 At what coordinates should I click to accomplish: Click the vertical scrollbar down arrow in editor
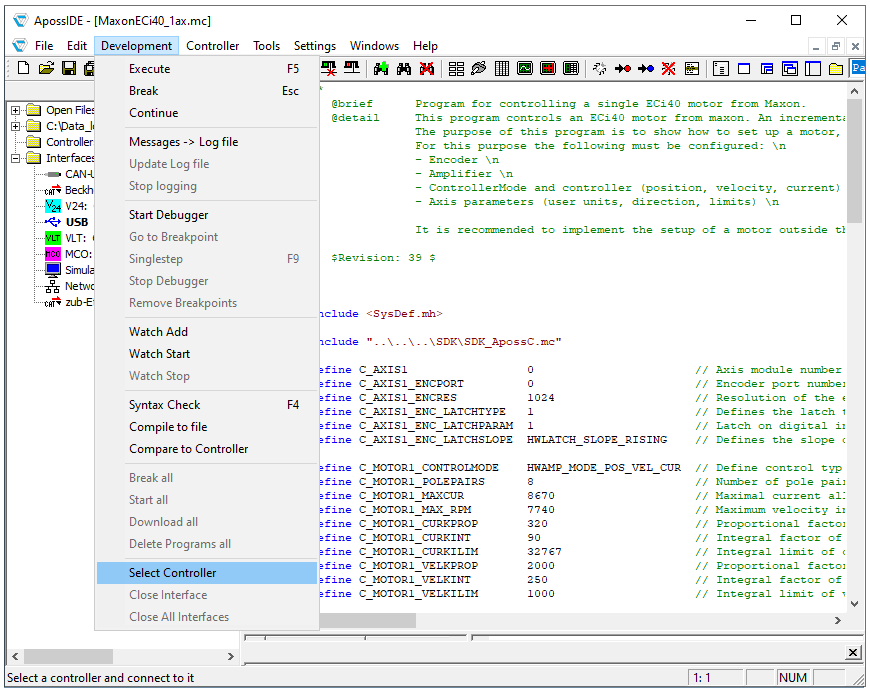(854, 604)
